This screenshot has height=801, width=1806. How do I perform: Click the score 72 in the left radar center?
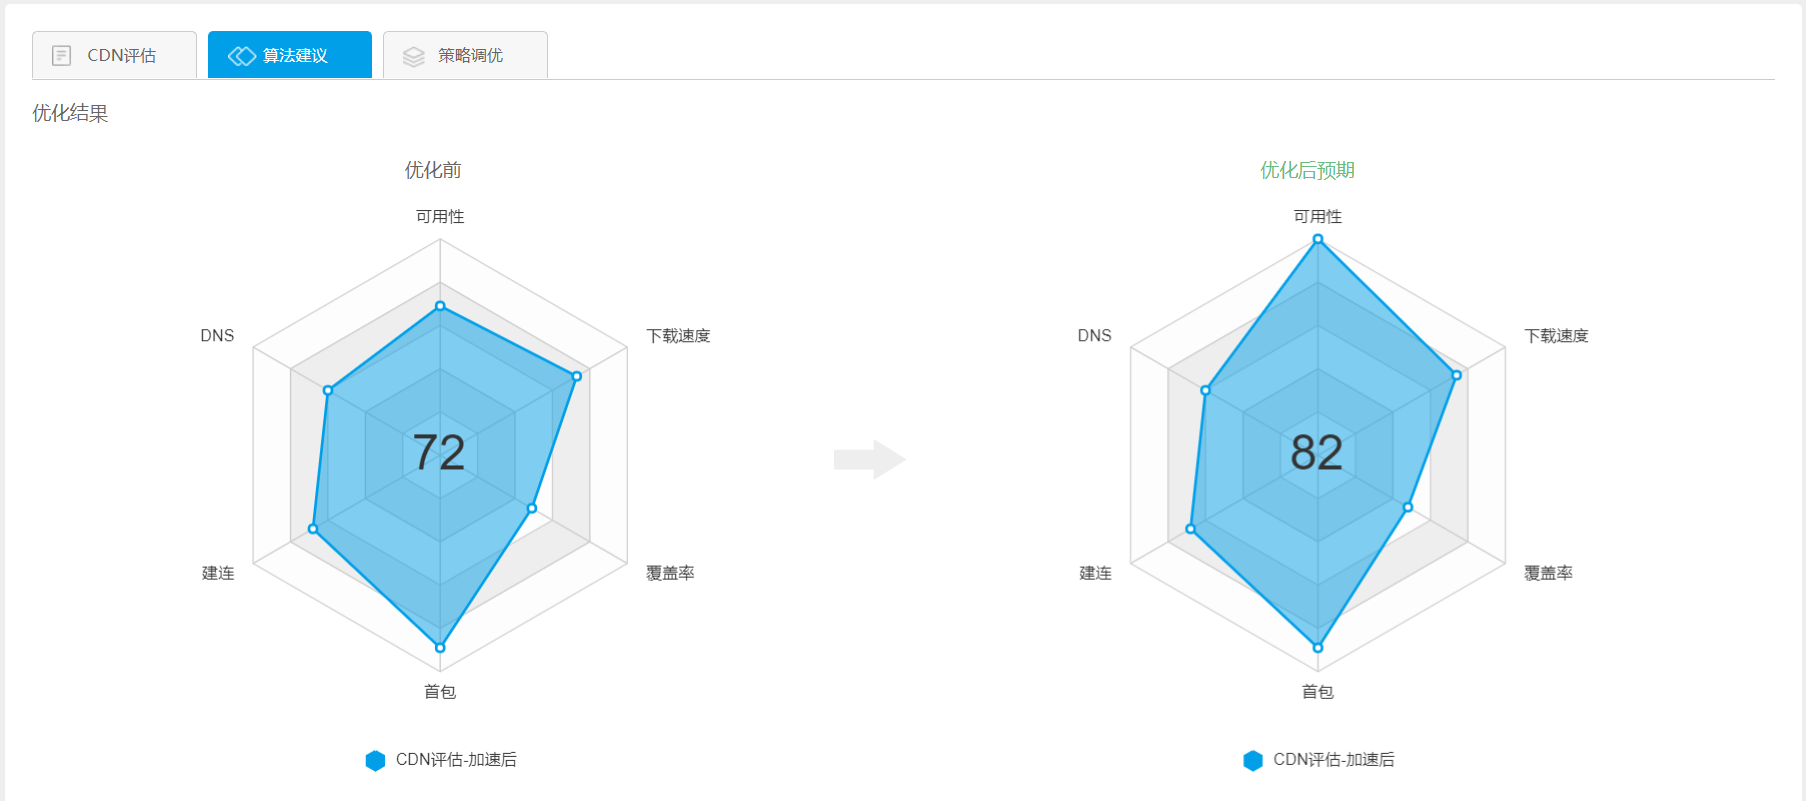pos(439,452)
